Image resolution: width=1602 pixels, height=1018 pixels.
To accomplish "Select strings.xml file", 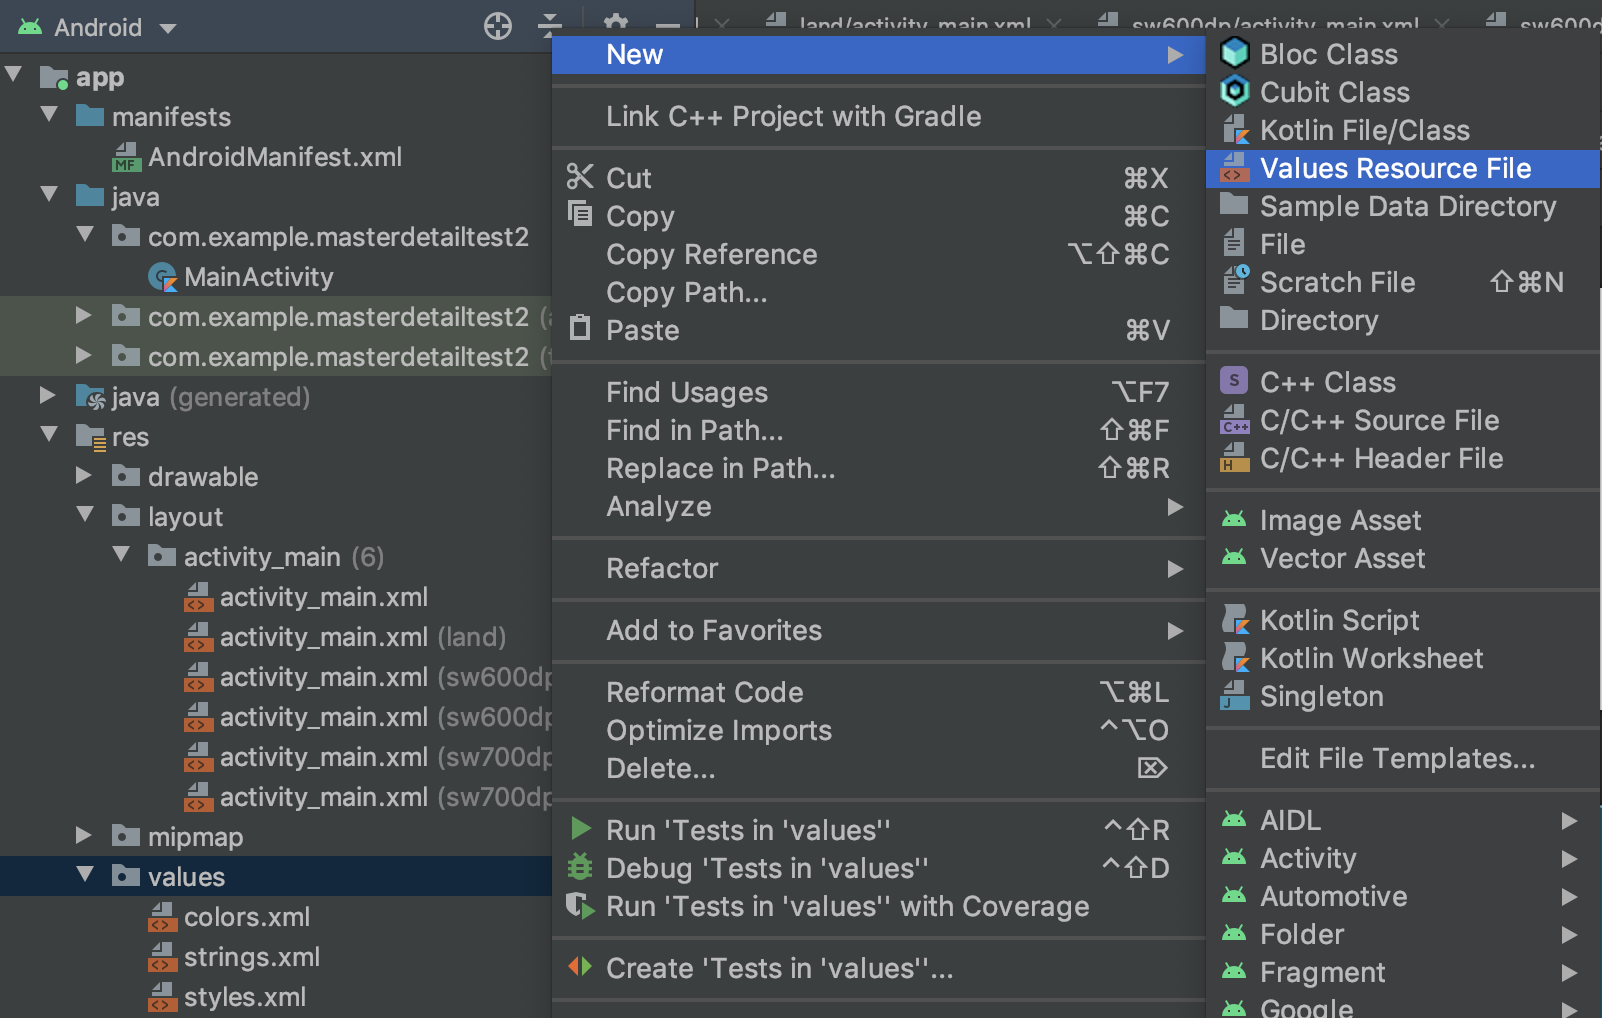I will (252, 957).
